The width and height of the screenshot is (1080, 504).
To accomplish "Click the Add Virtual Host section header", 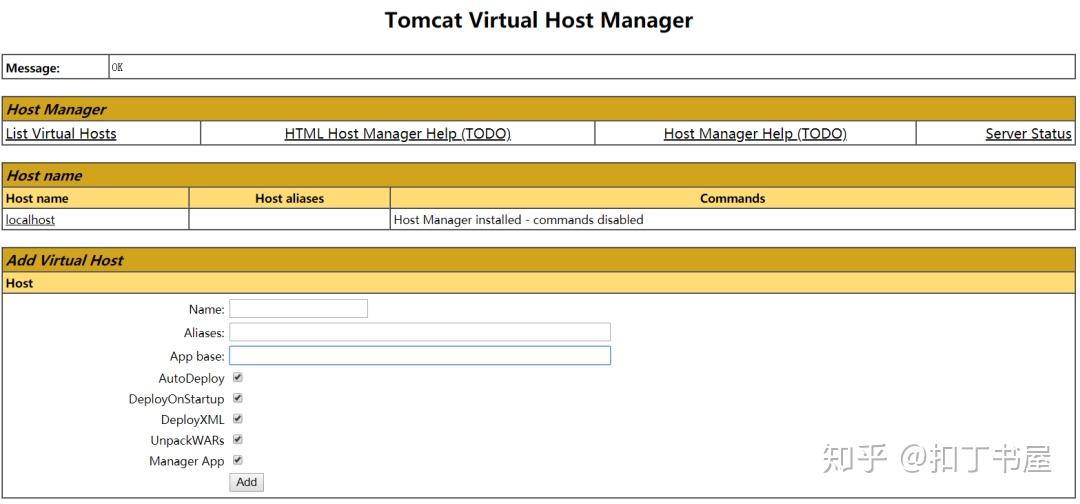I will pos(538,260).
